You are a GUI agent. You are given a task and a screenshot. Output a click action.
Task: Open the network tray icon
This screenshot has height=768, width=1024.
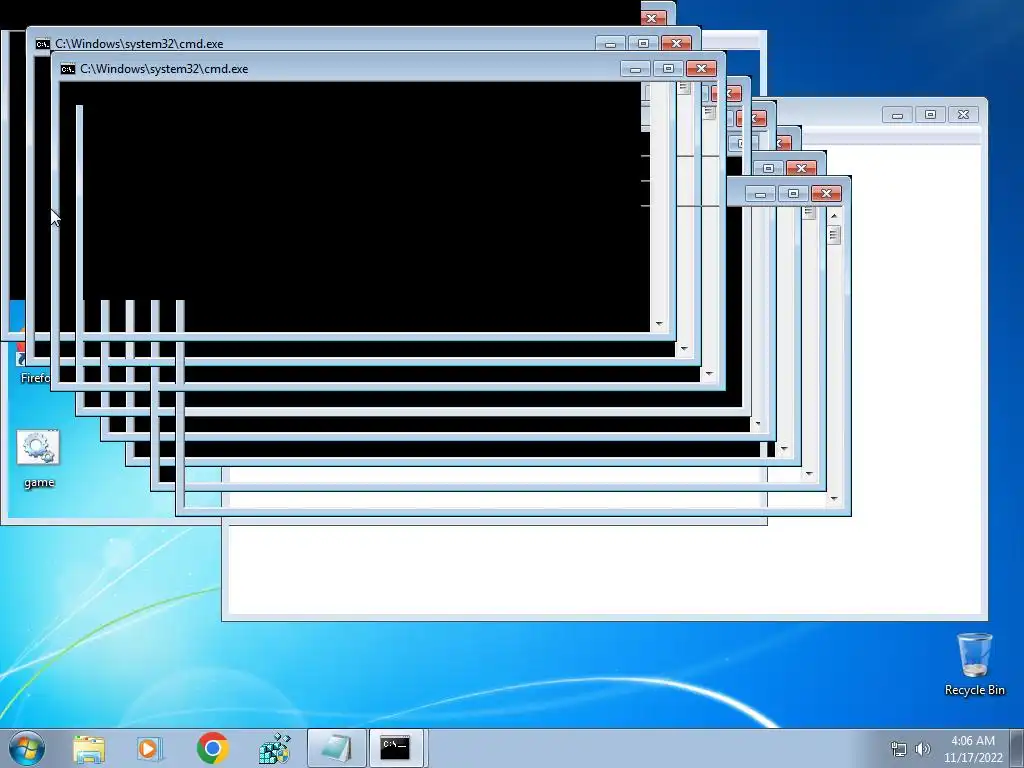coord(899,749)
